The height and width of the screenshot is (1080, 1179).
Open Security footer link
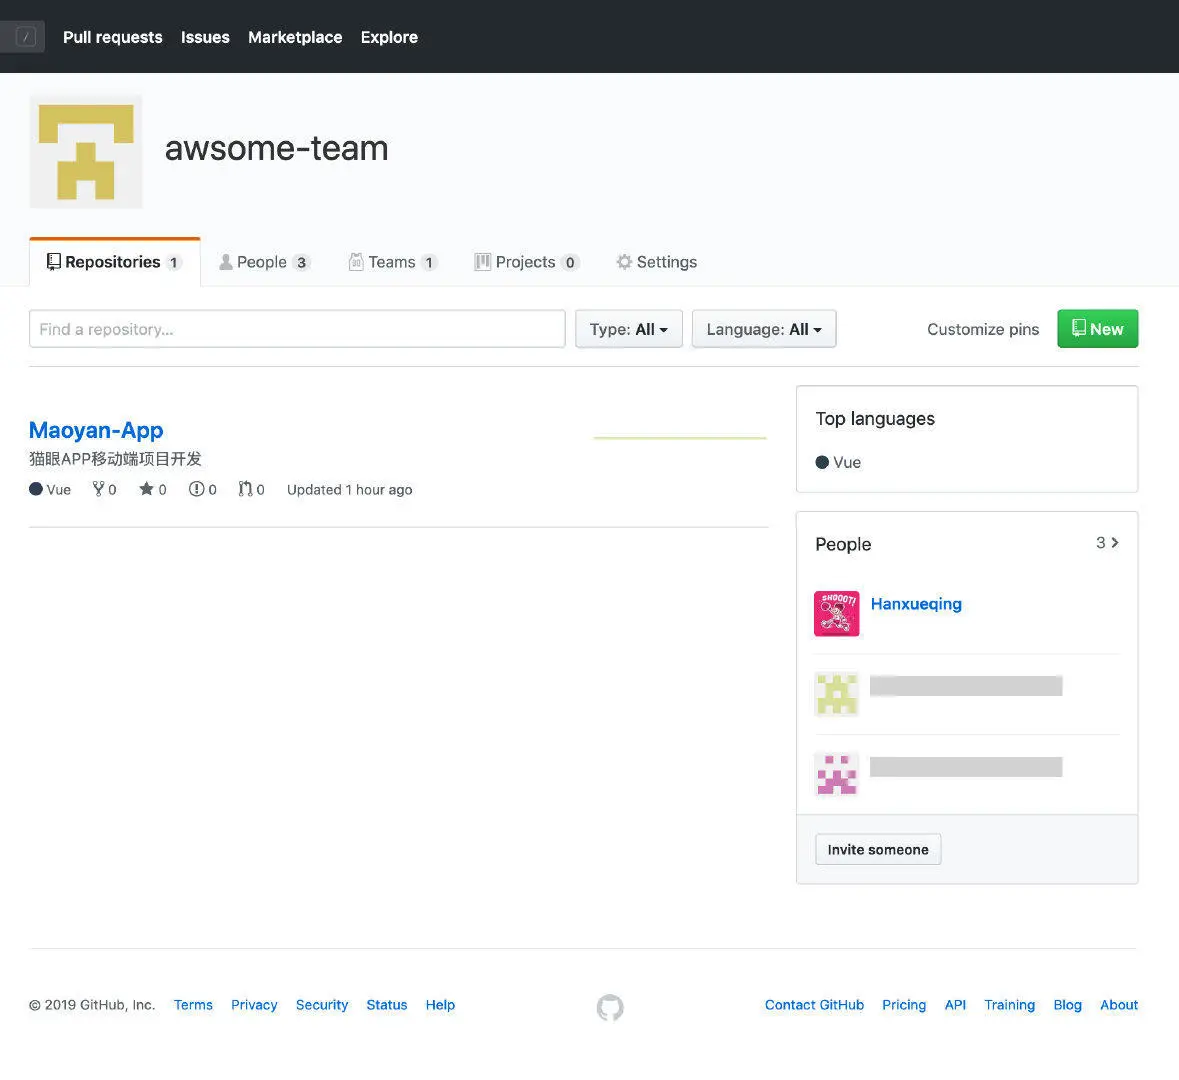[322, 1005]
